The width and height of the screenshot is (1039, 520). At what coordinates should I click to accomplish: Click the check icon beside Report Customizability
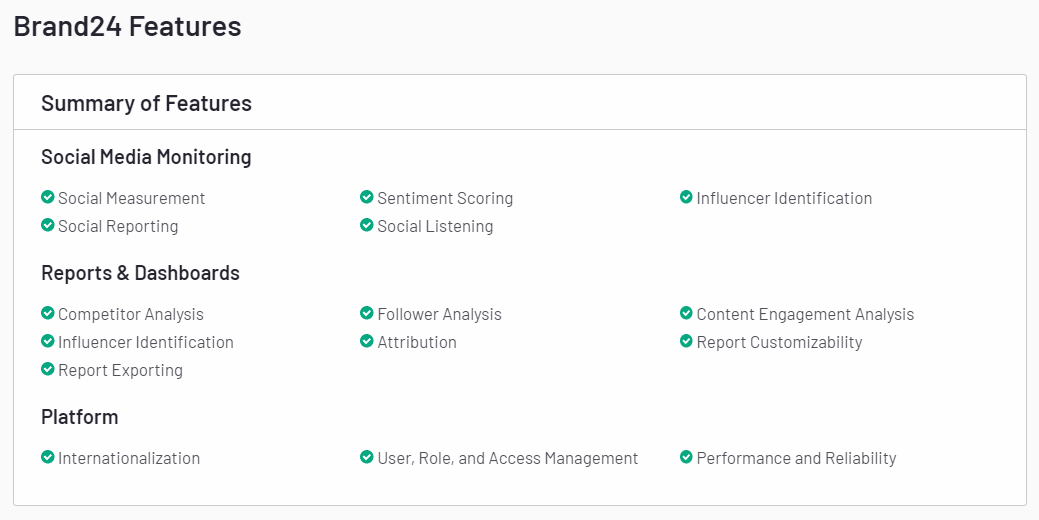[x=686, y=341]
